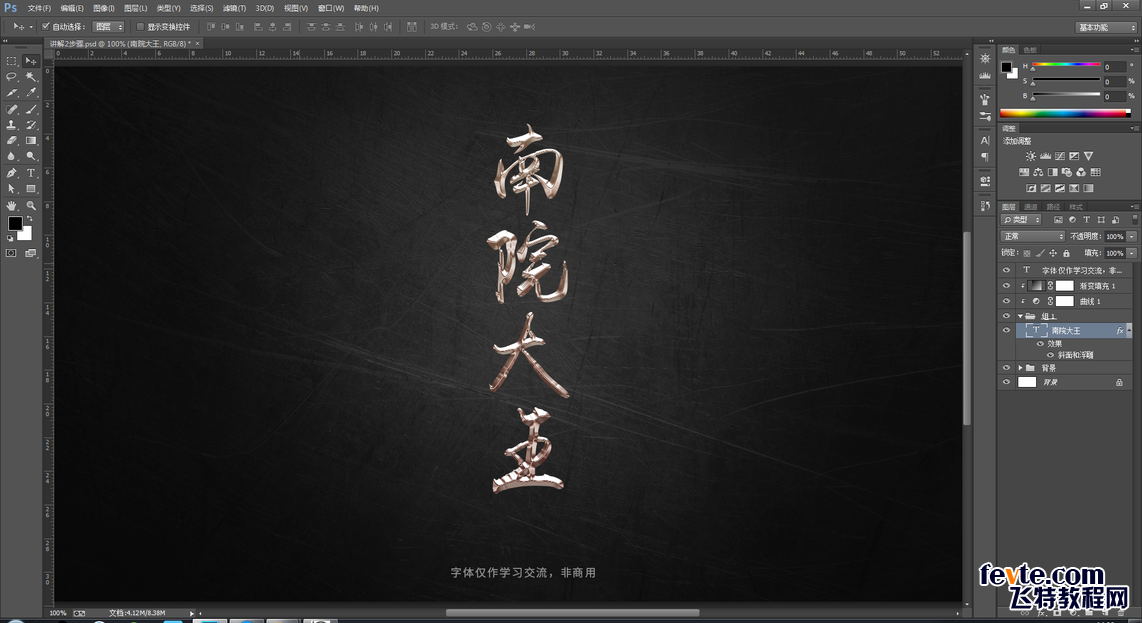Viewport: 1142px width, 623px height.
Task: Open the 填充 fill dropdown arrow
Action: coord(1131,253)
